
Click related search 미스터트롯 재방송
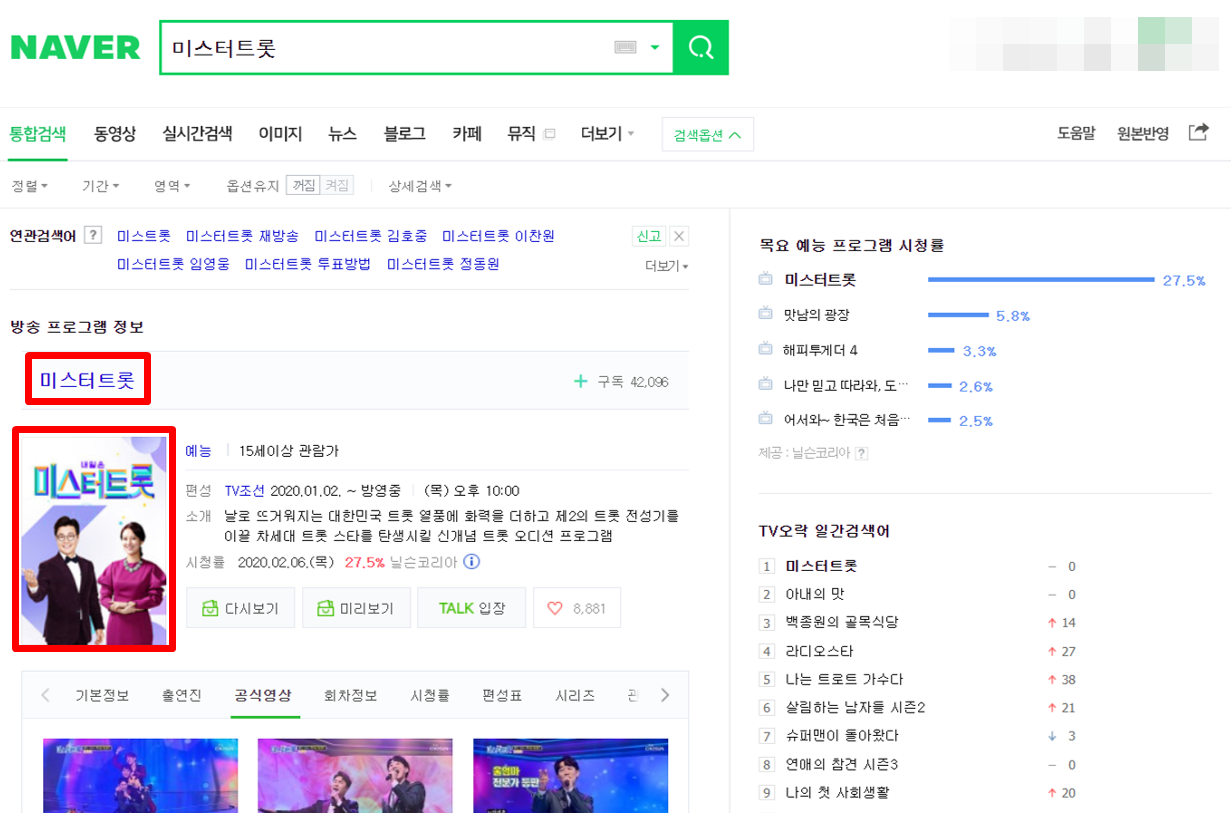[242, 236]
